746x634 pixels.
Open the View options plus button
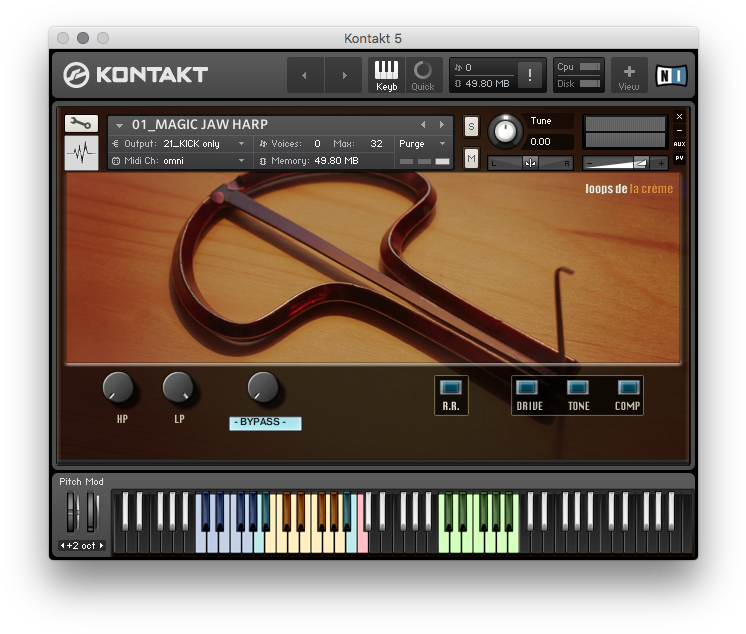click(x=629, y=75)
